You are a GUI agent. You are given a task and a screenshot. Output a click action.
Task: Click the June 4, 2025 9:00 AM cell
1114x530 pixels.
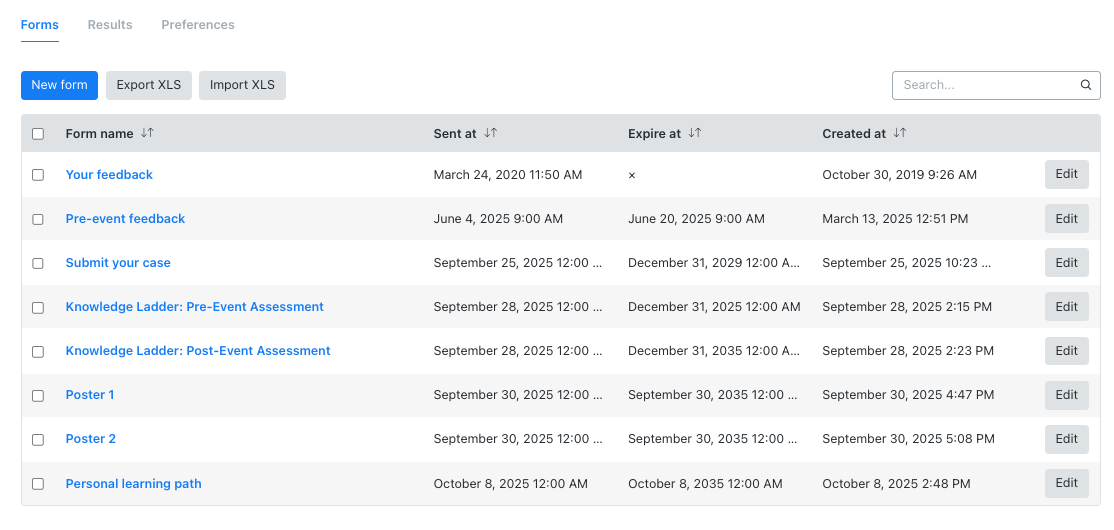[x=498, y=219]
